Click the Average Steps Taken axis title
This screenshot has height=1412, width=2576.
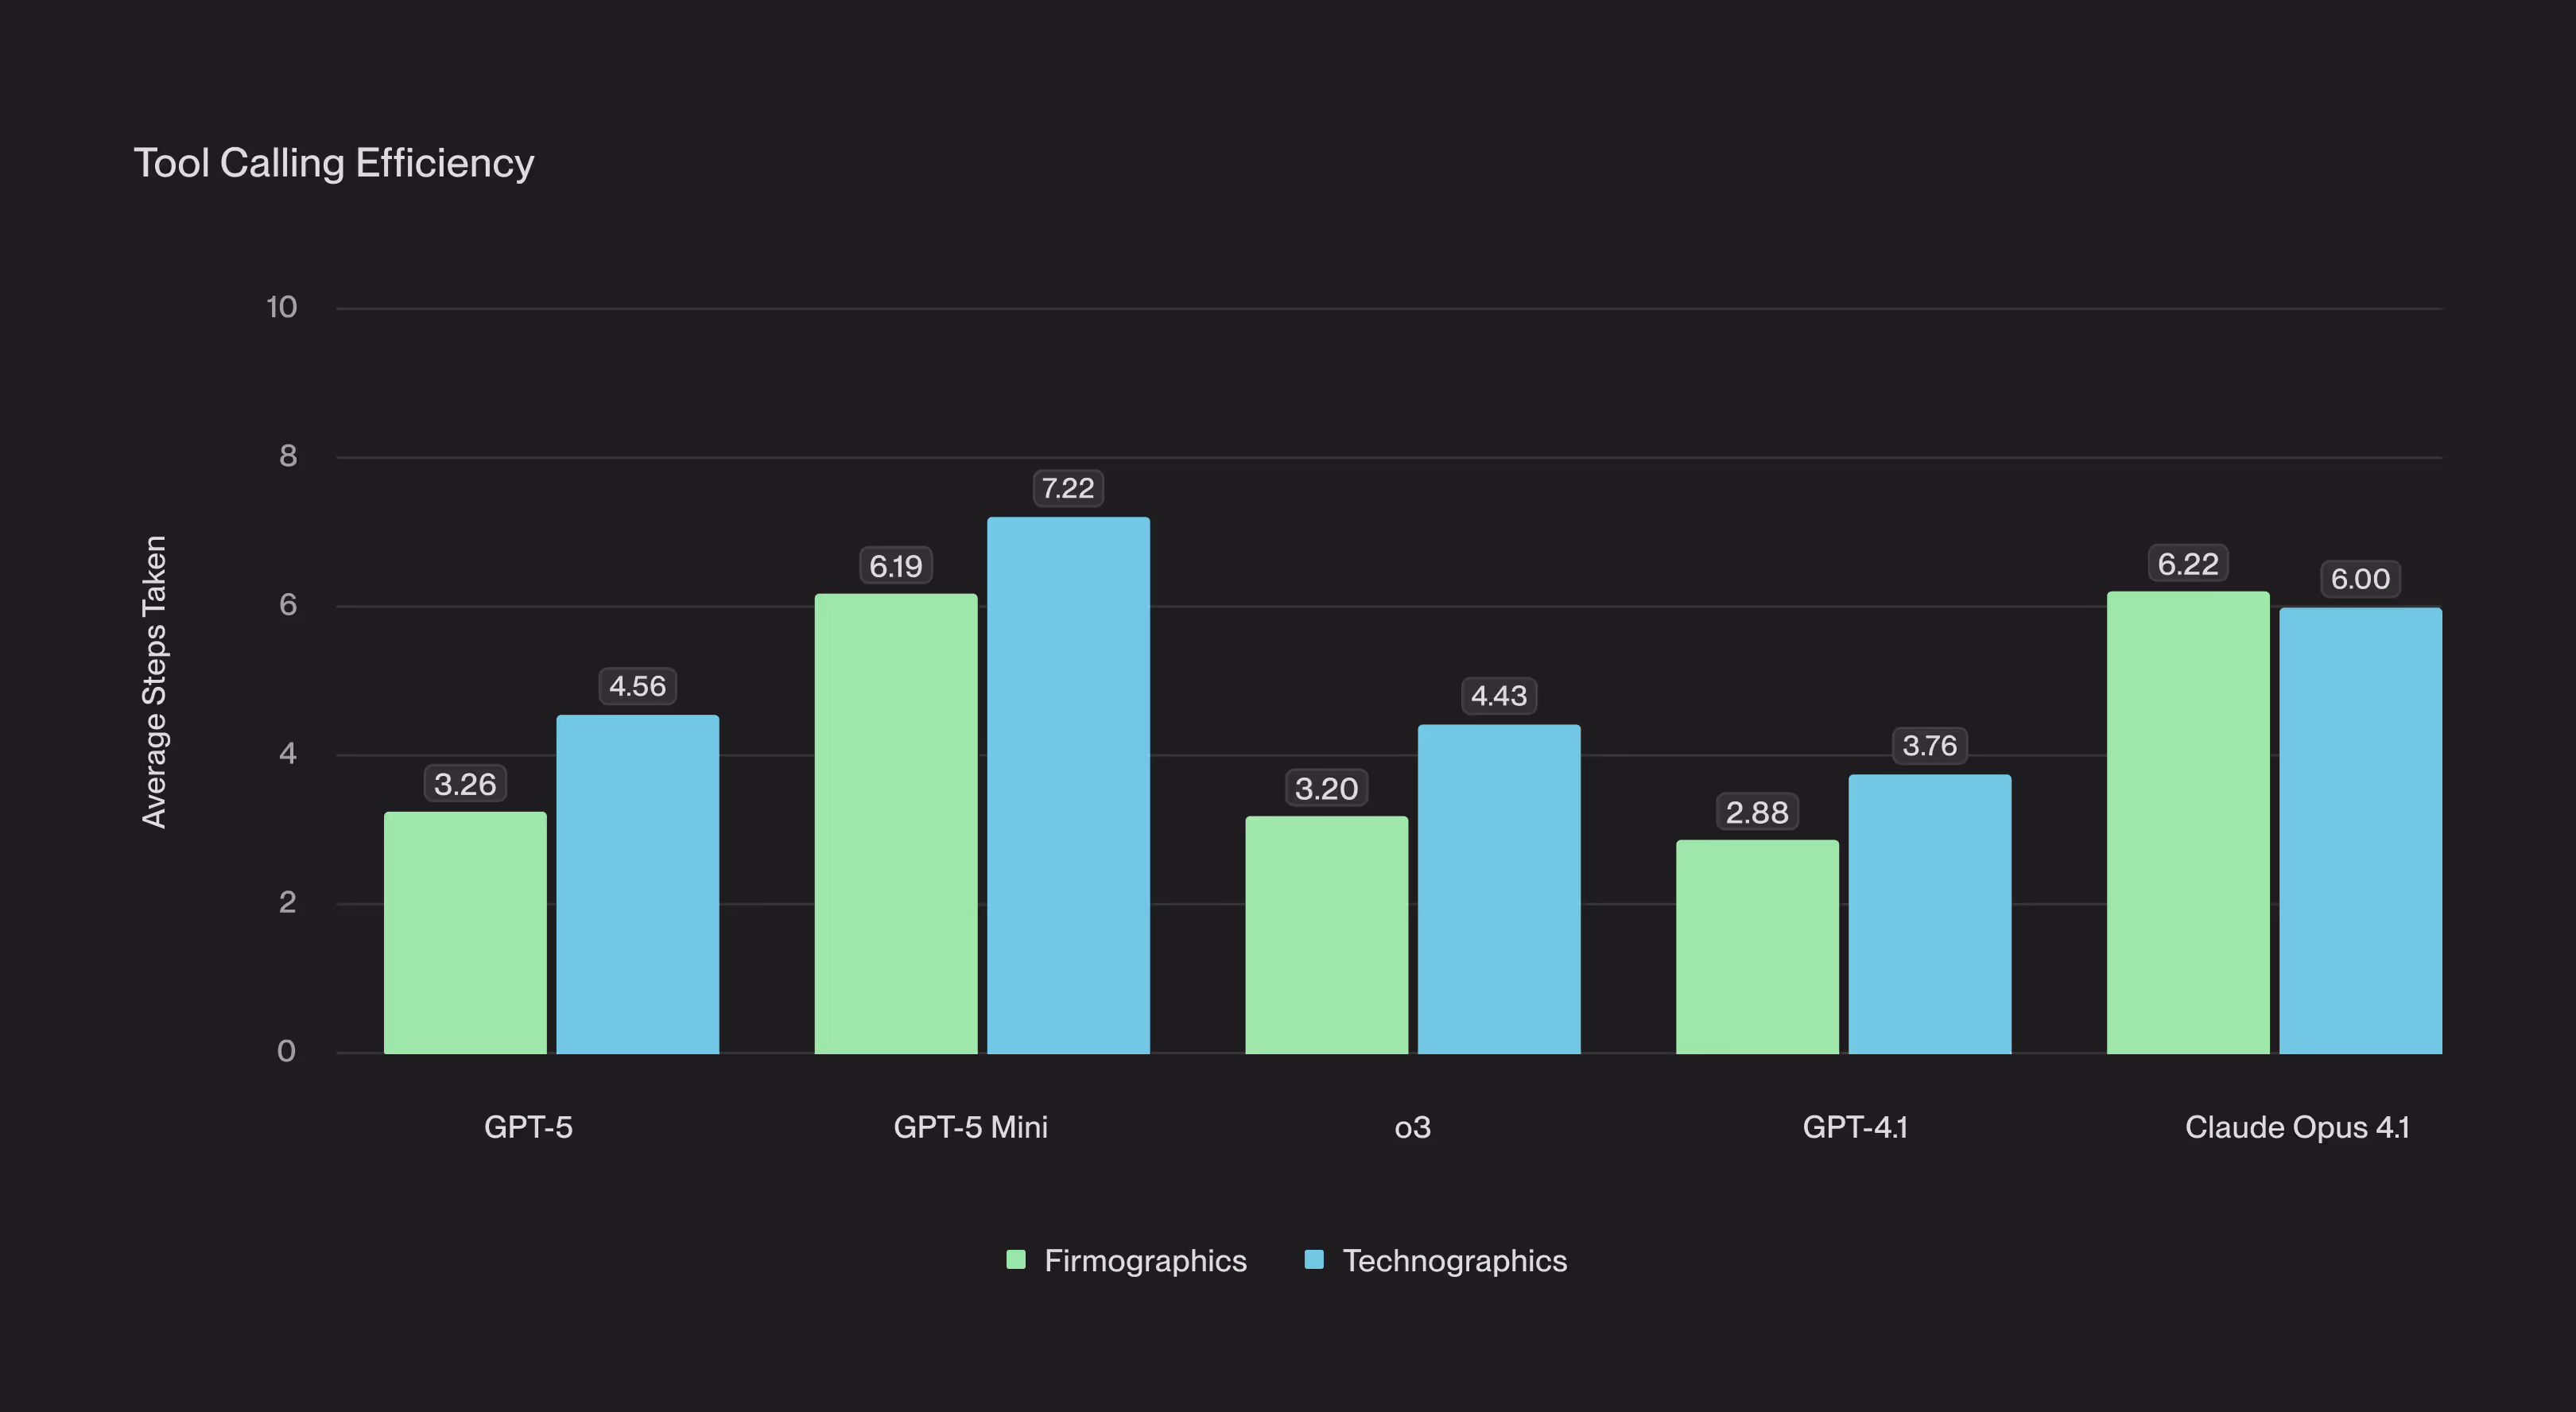coord(154,681)
